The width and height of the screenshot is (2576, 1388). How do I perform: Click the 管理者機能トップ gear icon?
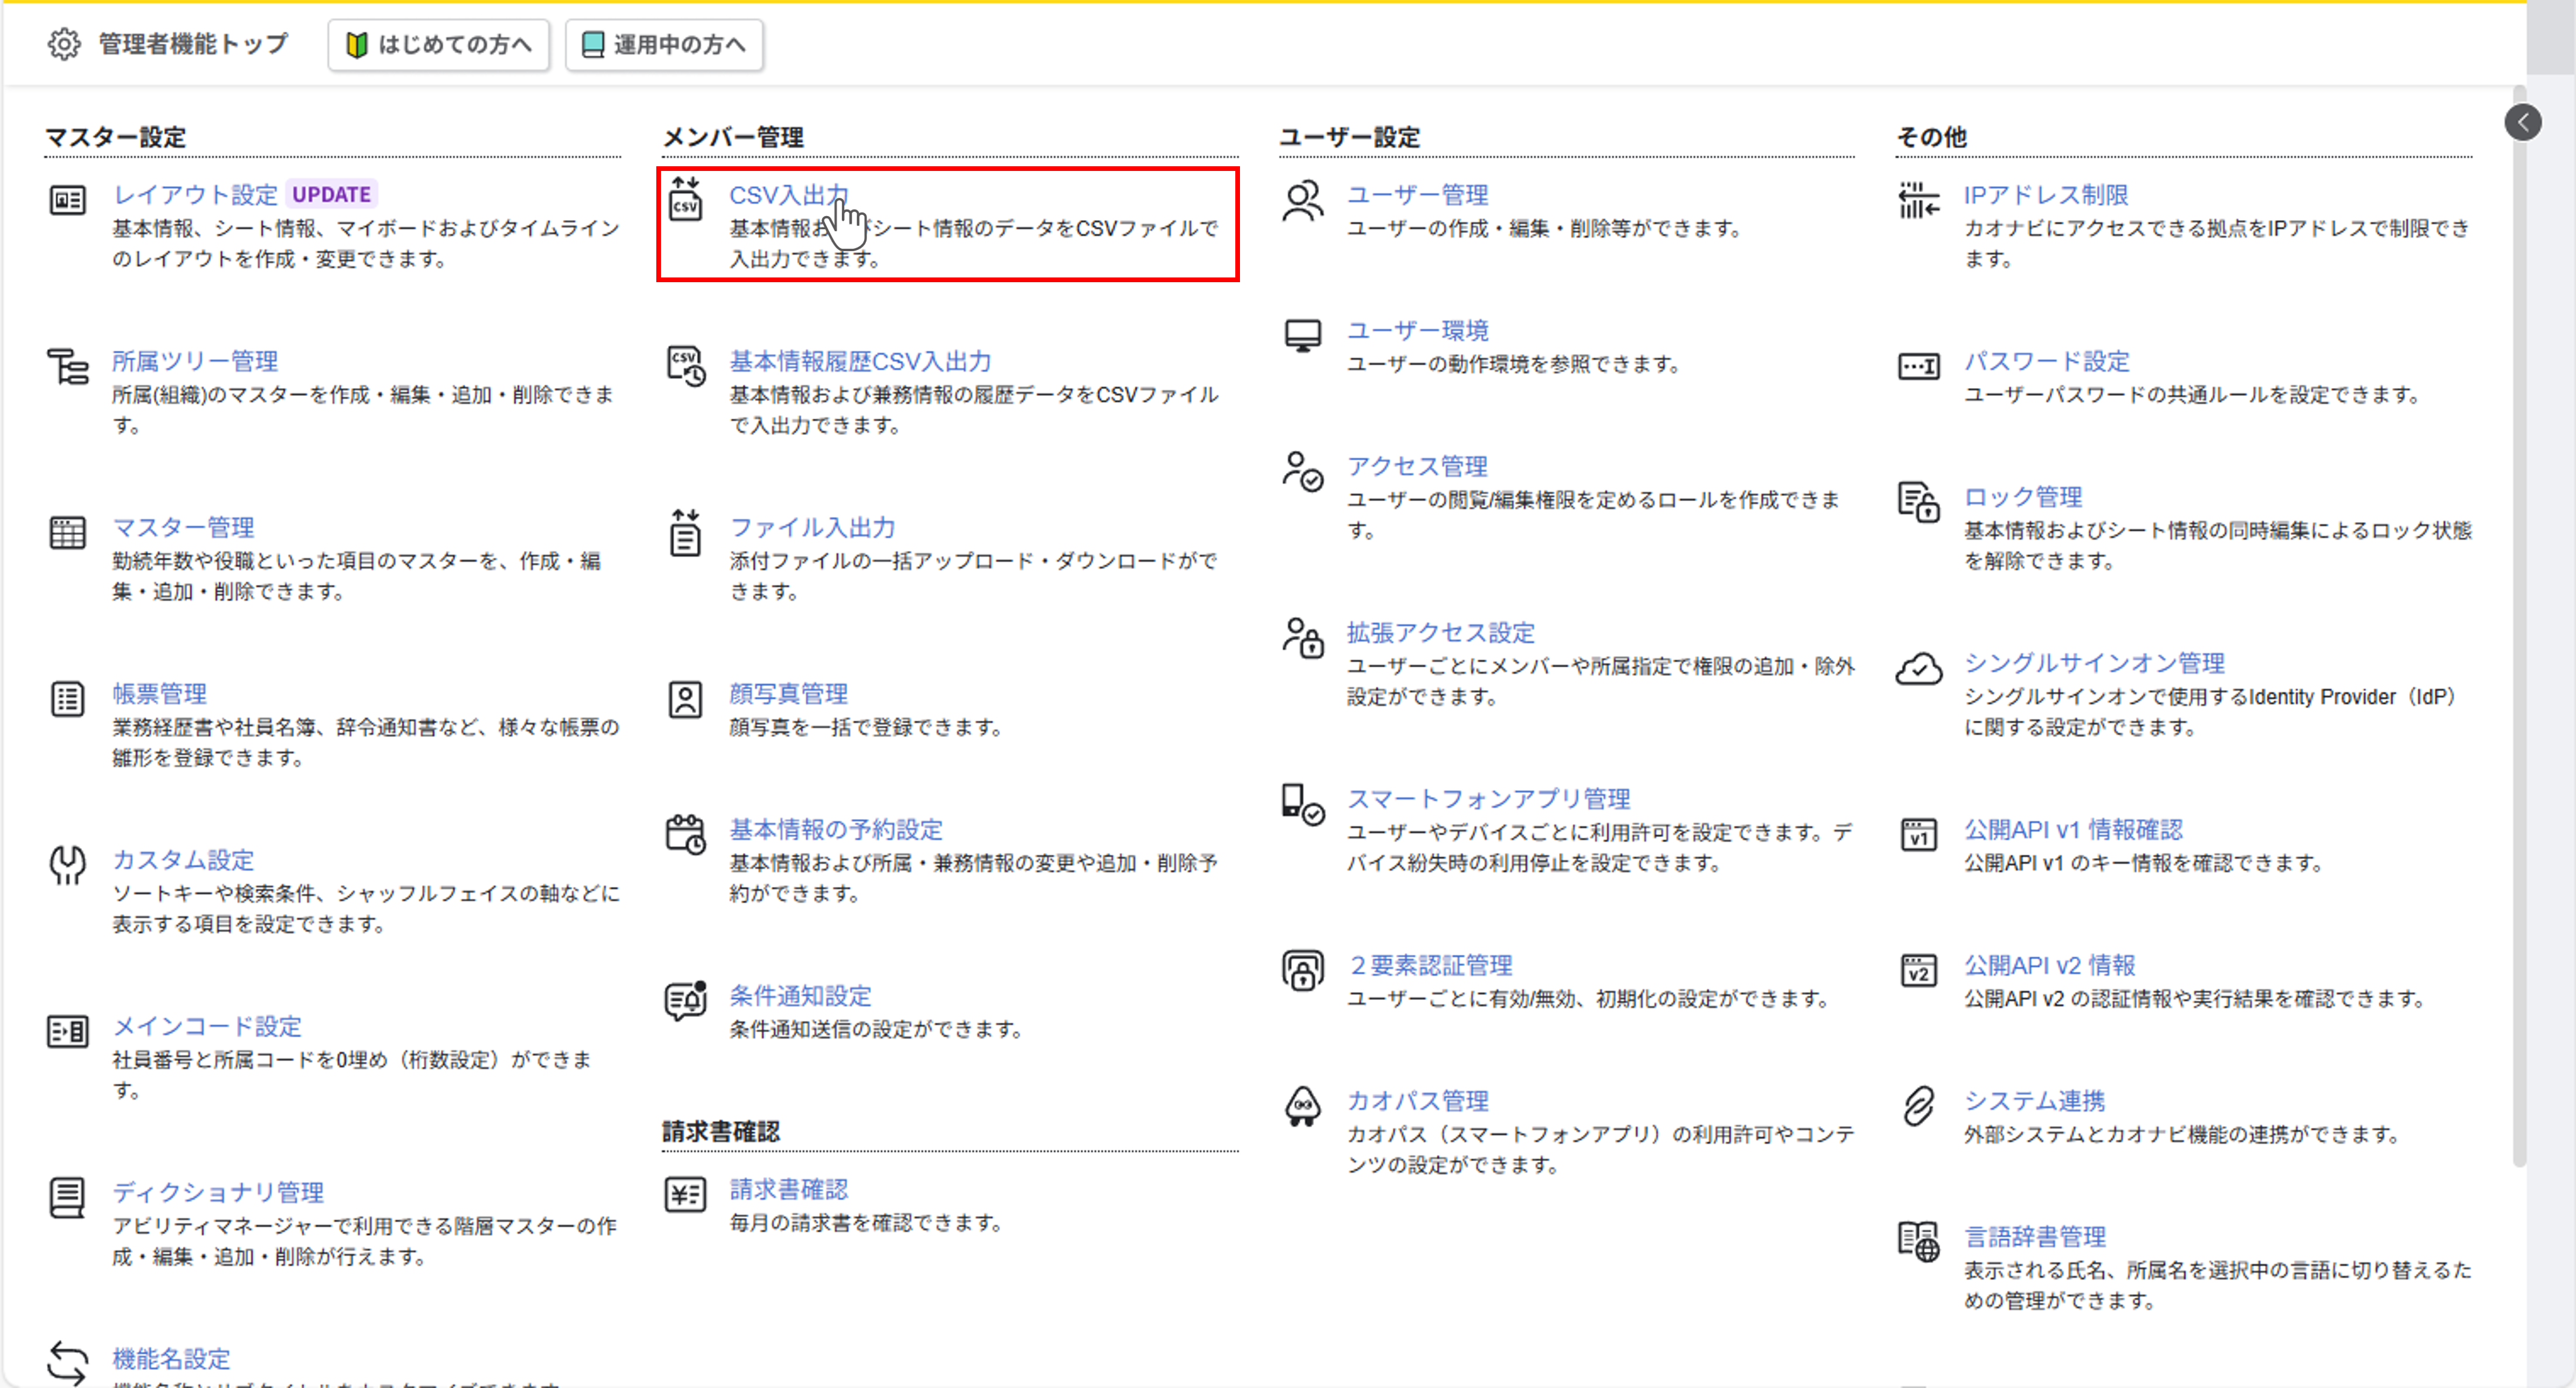pyautogui.click(x=64, y=44)
